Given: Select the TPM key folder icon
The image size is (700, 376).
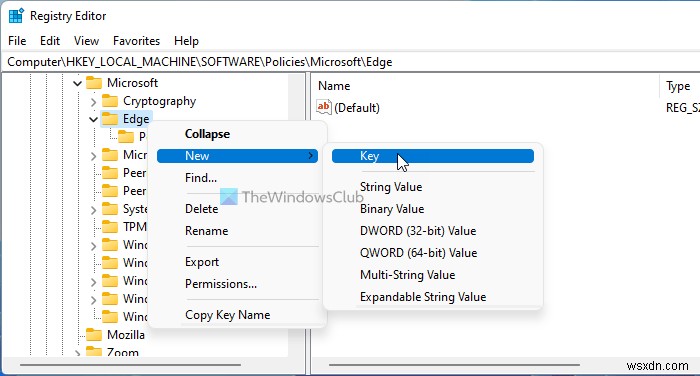Looking at the screenshot, I should (x=110, y=227).
